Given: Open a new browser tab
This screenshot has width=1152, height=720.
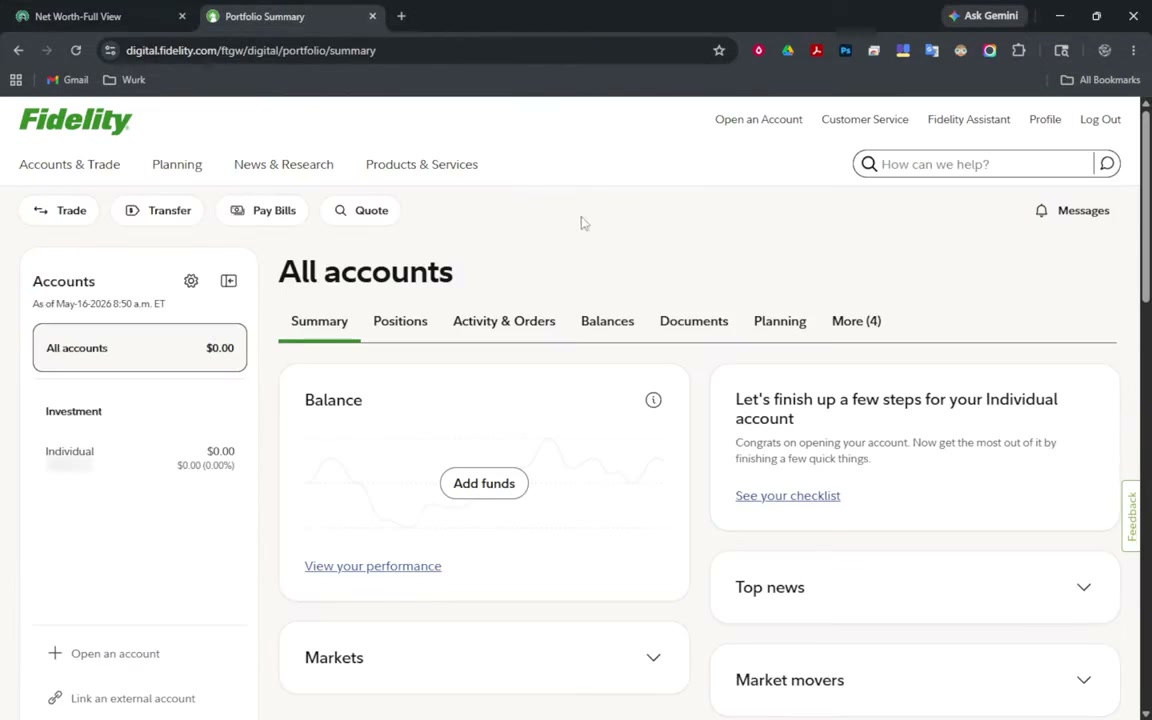Looking at the screenshot, I should [x=401, y=16].
